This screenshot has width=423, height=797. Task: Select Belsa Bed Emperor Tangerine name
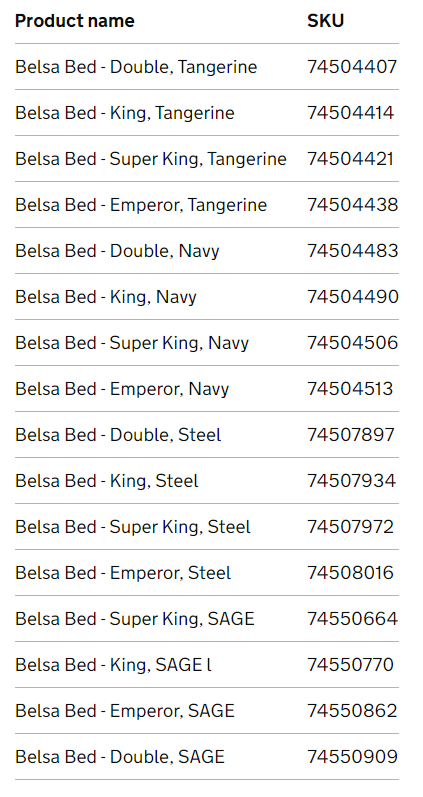pyautogui.click(x=141, y=205)
